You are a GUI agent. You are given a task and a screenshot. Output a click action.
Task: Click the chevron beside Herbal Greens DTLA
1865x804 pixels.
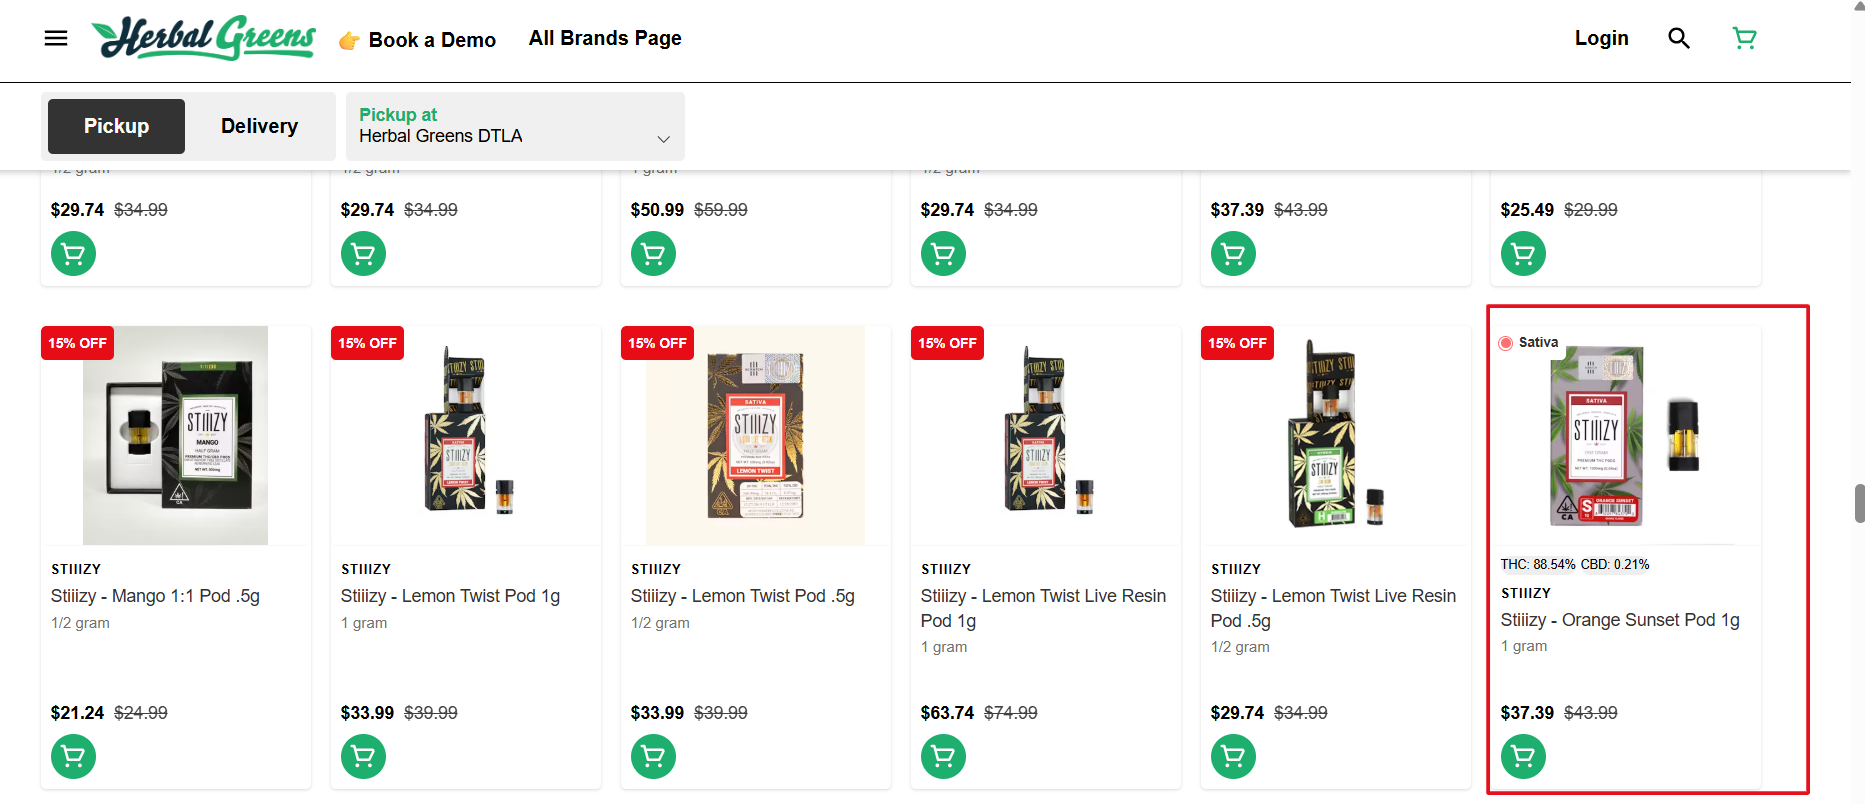point(663,138)
